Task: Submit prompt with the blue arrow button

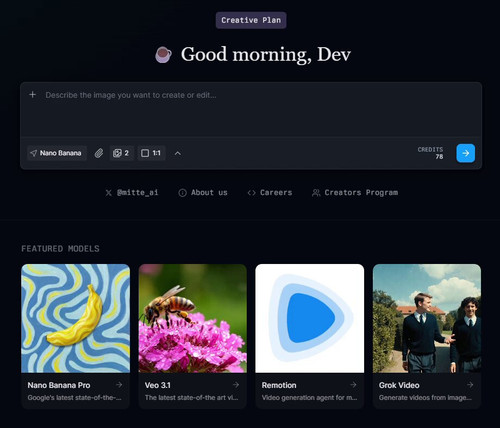Action: [x=466, y=153]
